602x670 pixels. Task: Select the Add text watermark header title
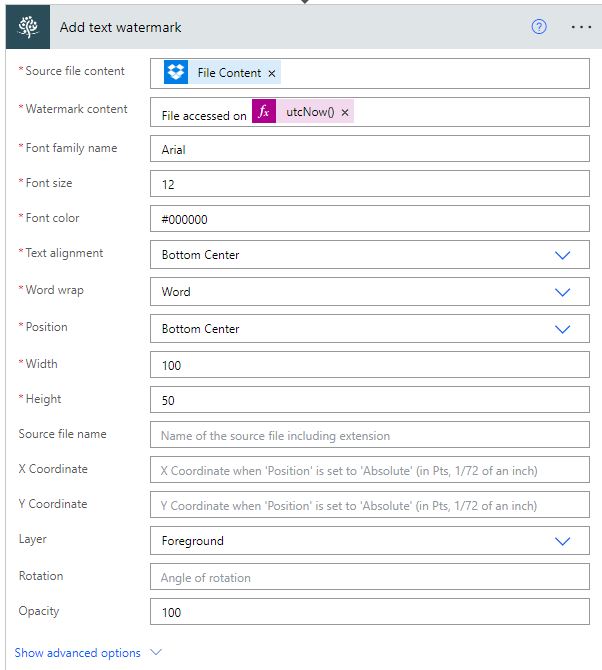click(x=121, y=27)
